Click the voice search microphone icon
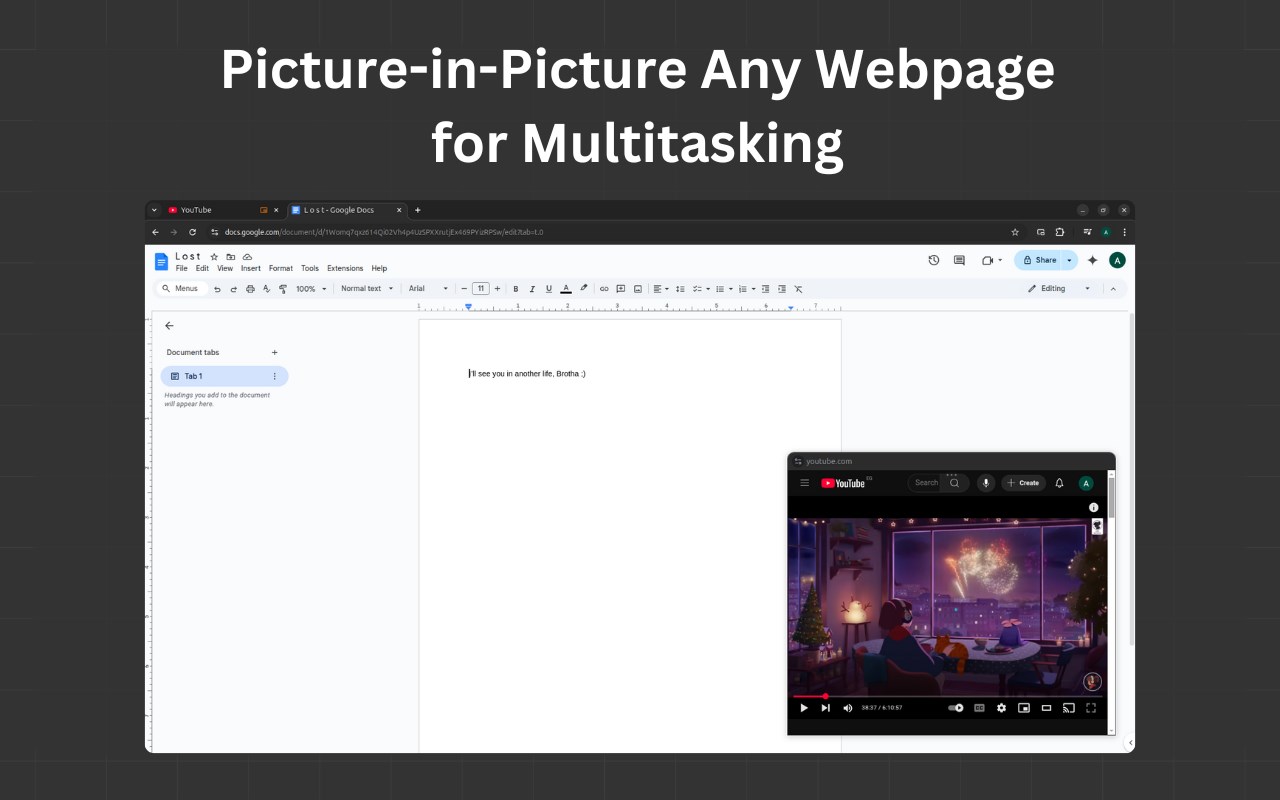The height and width of the screenshot is (800, 1280). coord(986,483)
